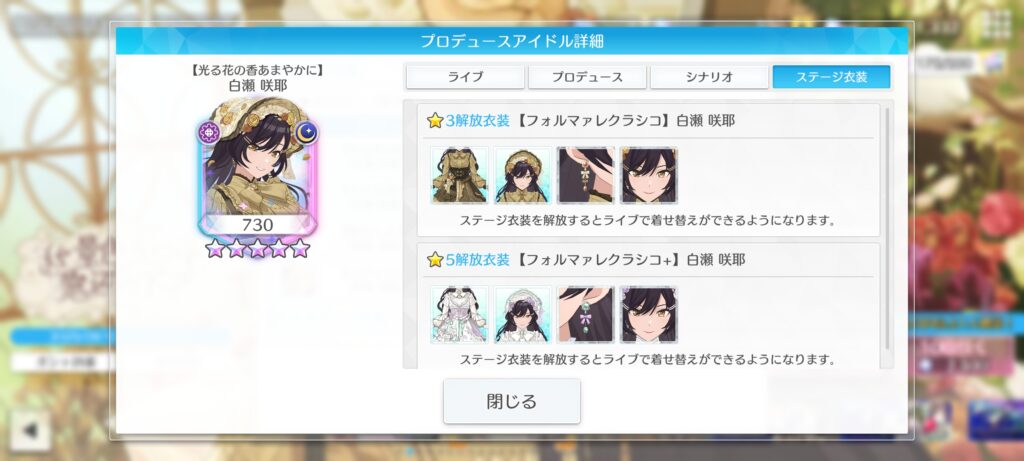View the 3解放 hairstyle face thumbnail
The image size is (1024, 461).
pyautogui.click(x=648, y=176)
